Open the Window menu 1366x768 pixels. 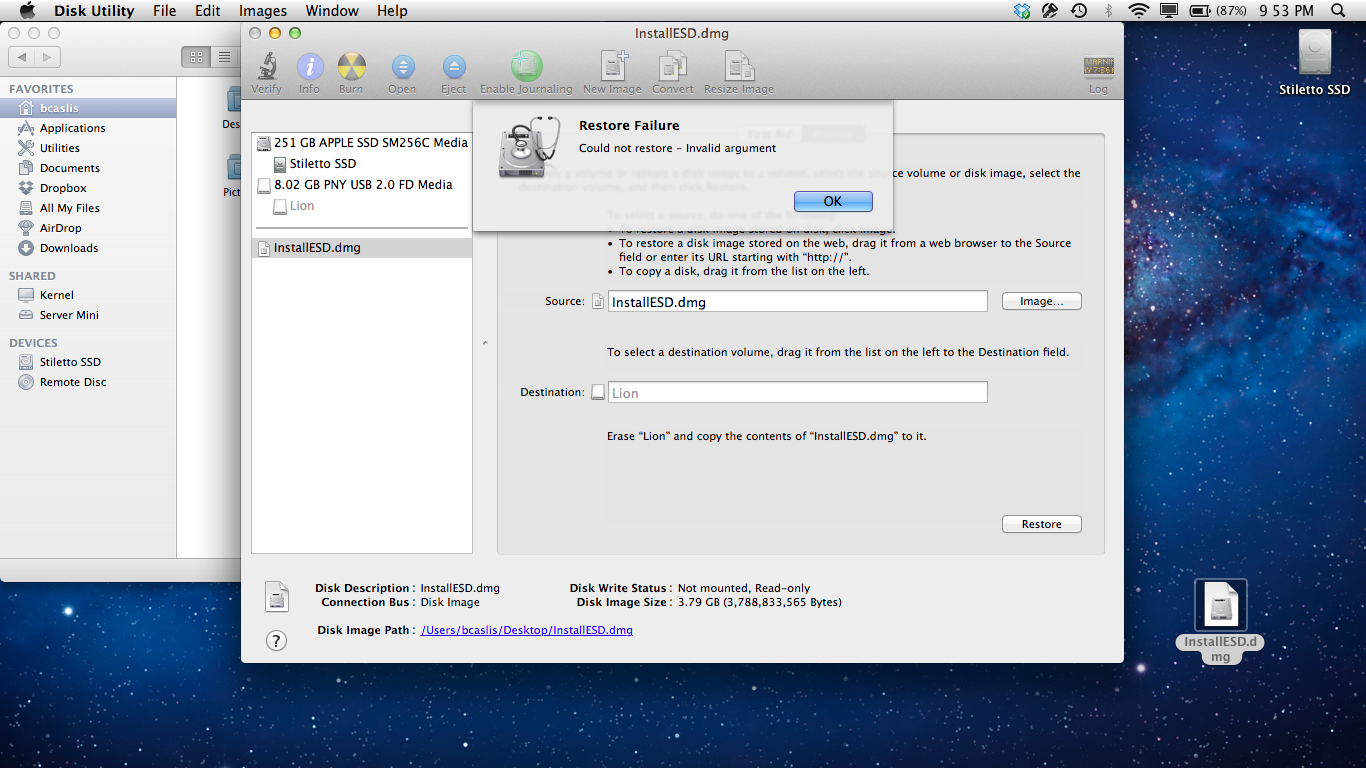pos(332,11)
